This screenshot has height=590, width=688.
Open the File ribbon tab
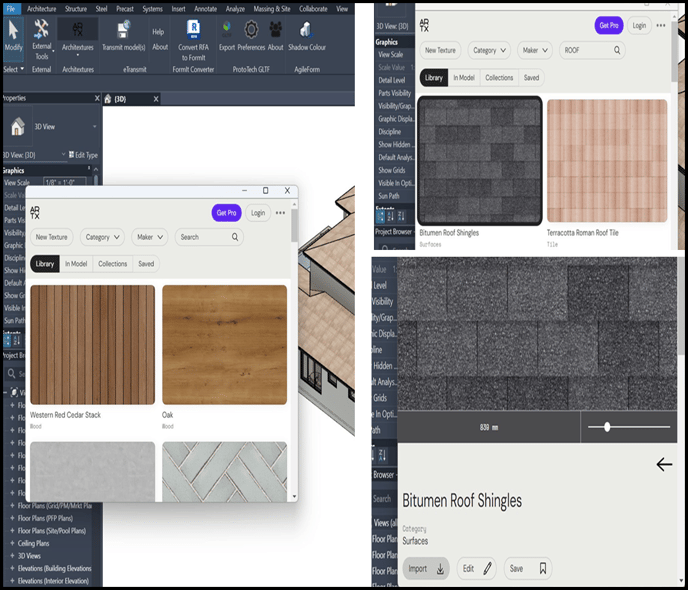pyautogui.click(x=11, y=8)
